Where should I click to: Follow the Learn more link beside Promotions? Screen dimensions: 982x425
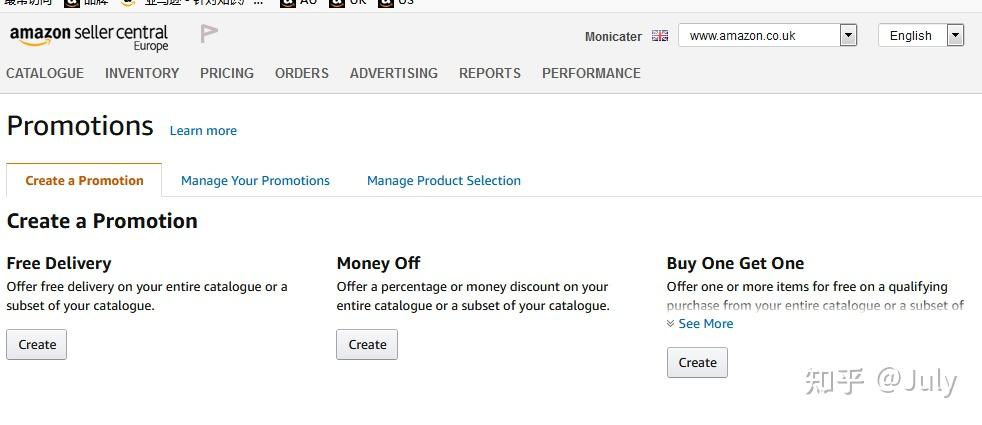(x=203, y=131)
